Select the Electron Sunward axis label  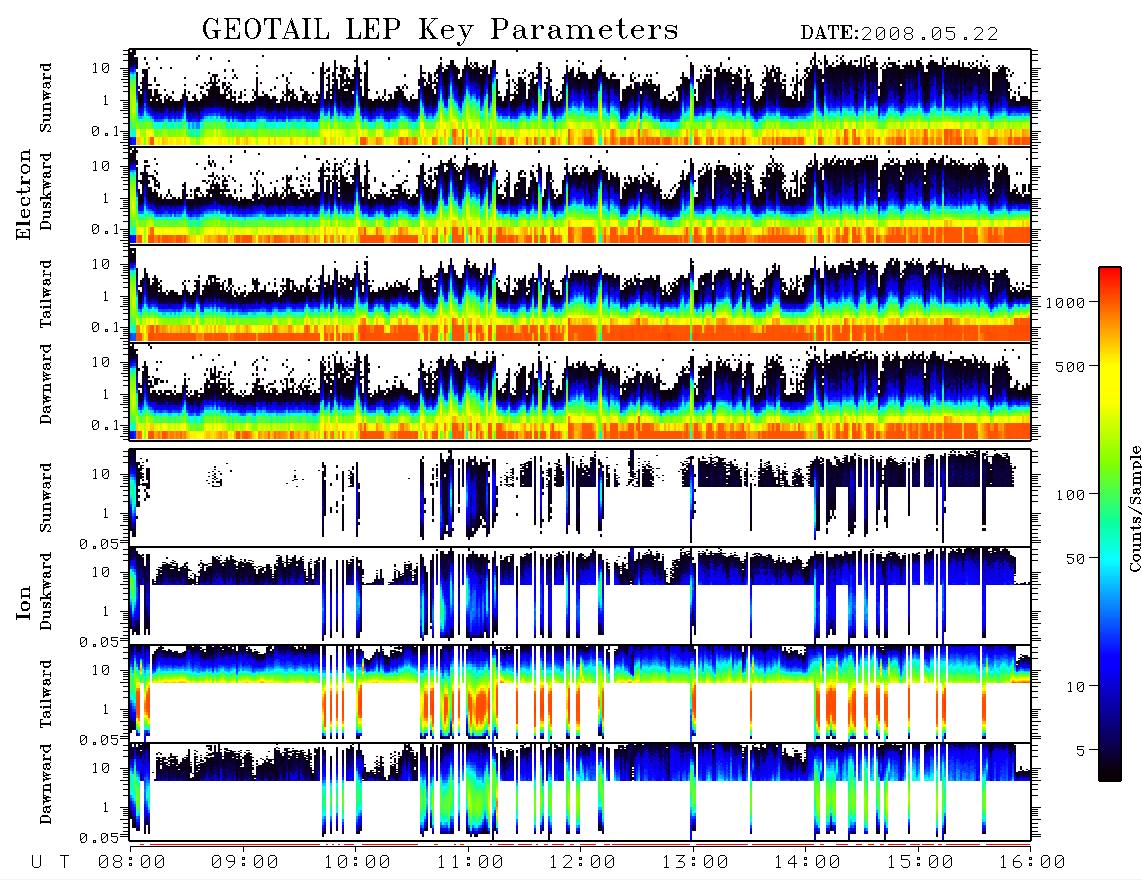tap(46, 98)
